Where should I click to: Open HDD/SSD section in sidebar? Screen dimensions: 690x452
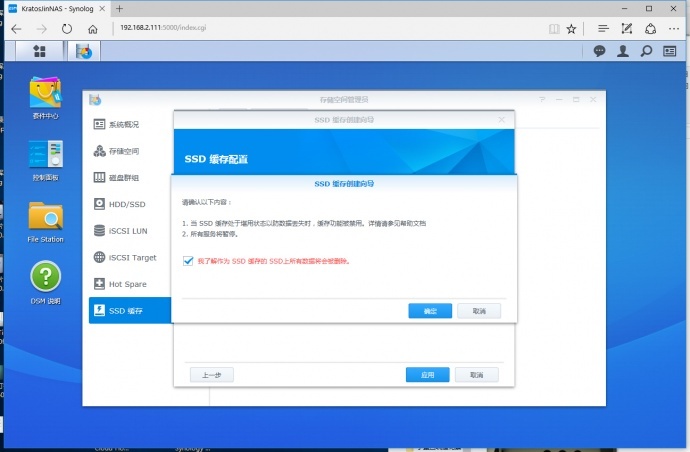(x=129, y=204)
